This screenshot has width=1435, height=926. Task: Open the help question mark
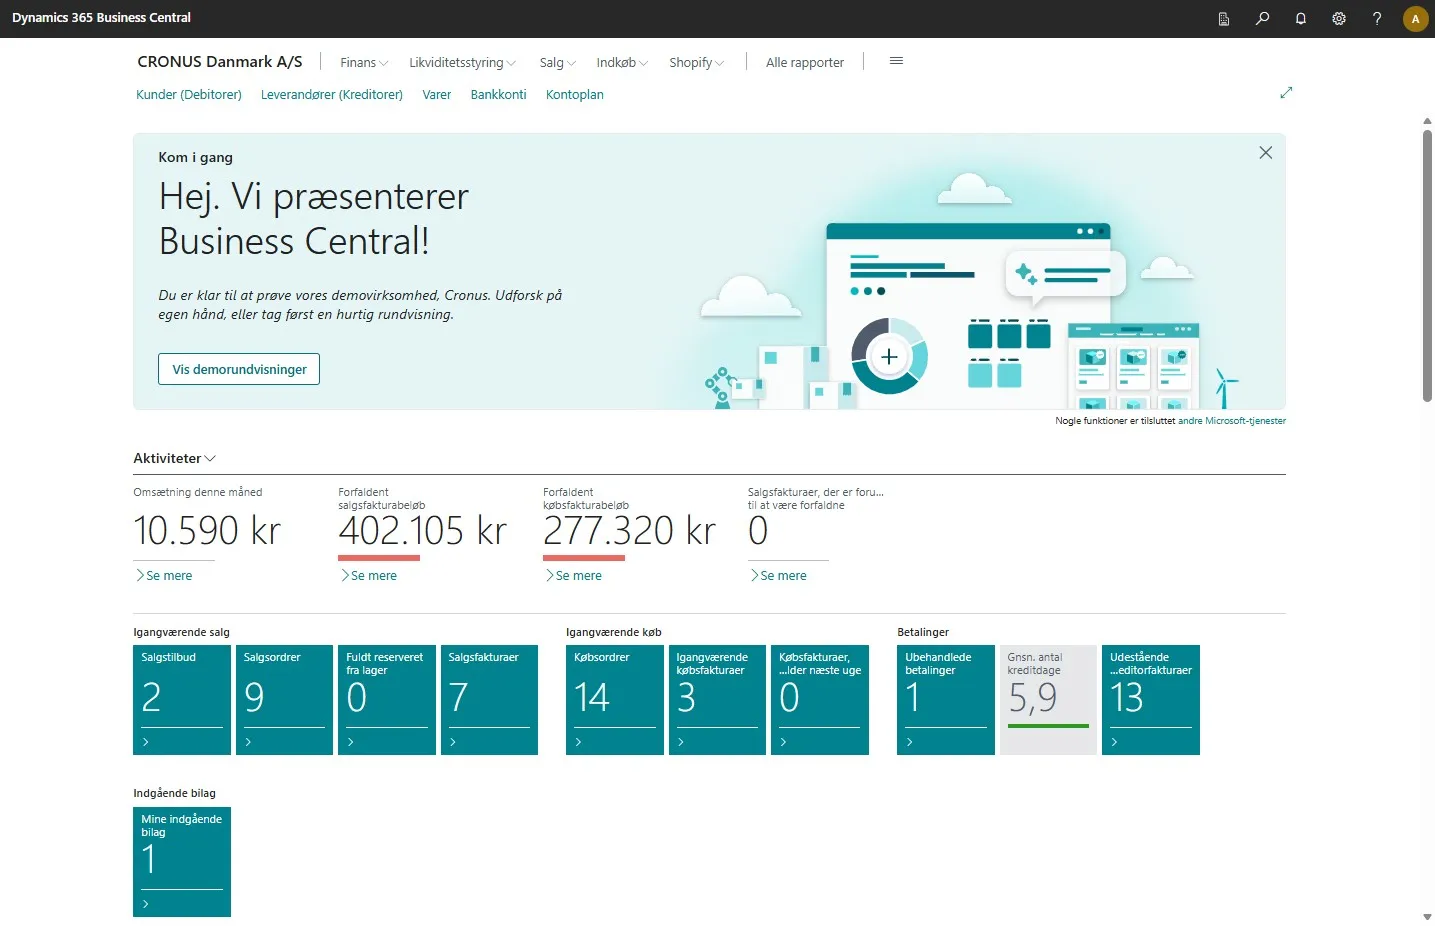(1377, 19)
